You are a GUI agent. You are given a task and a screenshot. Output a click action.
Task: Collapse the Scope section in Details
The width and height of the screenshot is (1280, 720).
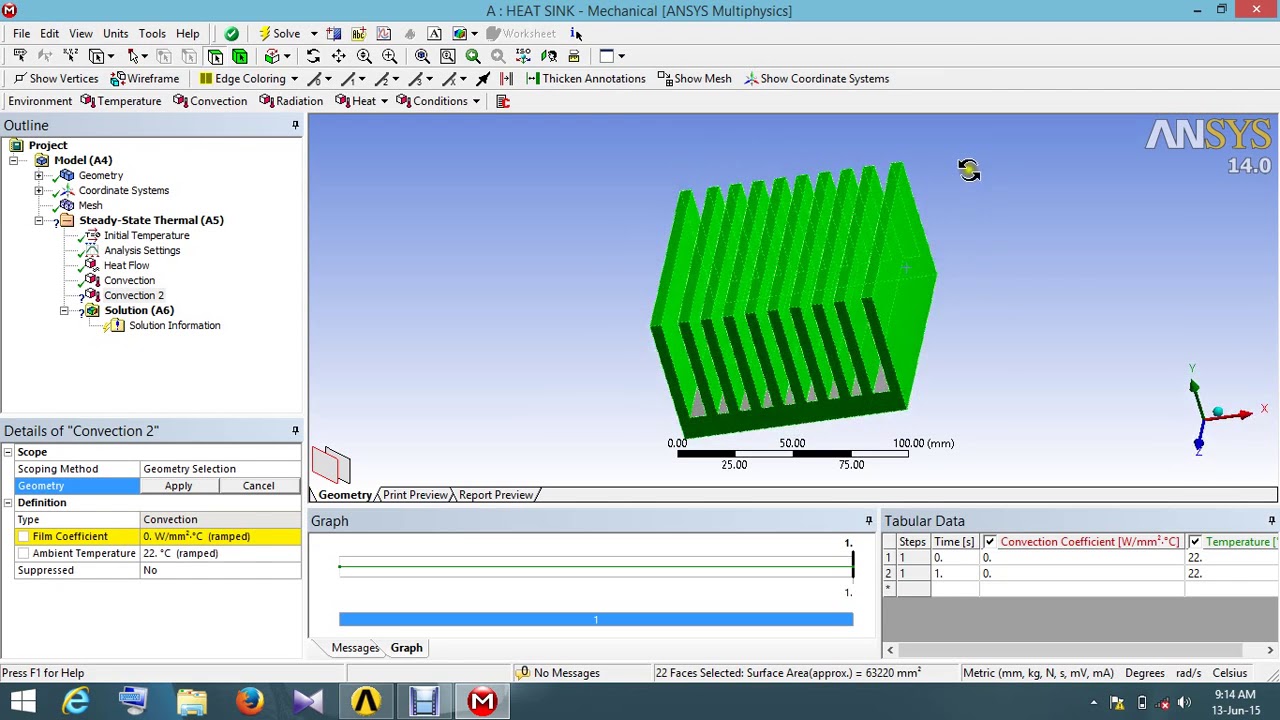(x=8, y=452)
